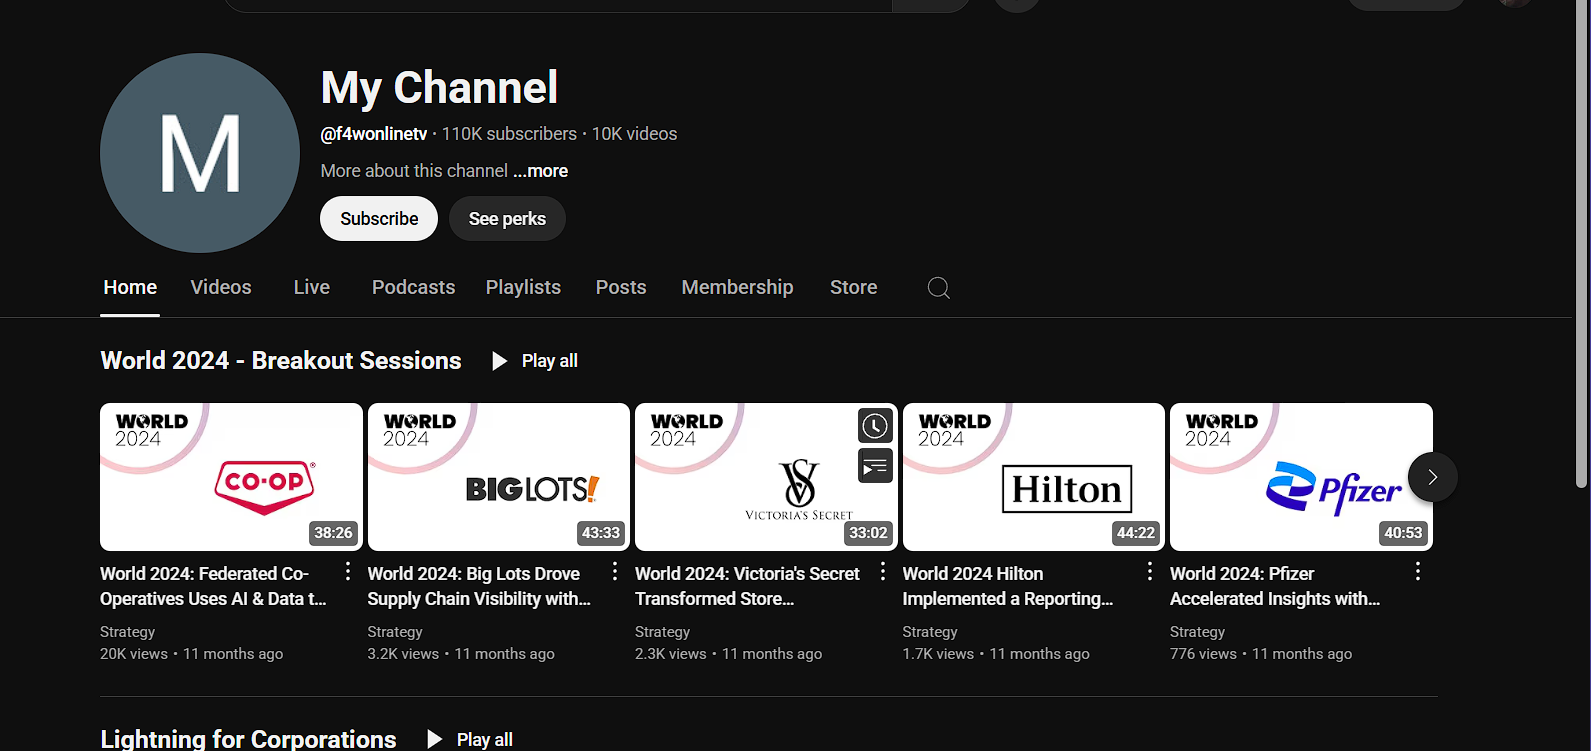
Task: Open the Federated Co-Operatives video title
Action: pos(213,586)
